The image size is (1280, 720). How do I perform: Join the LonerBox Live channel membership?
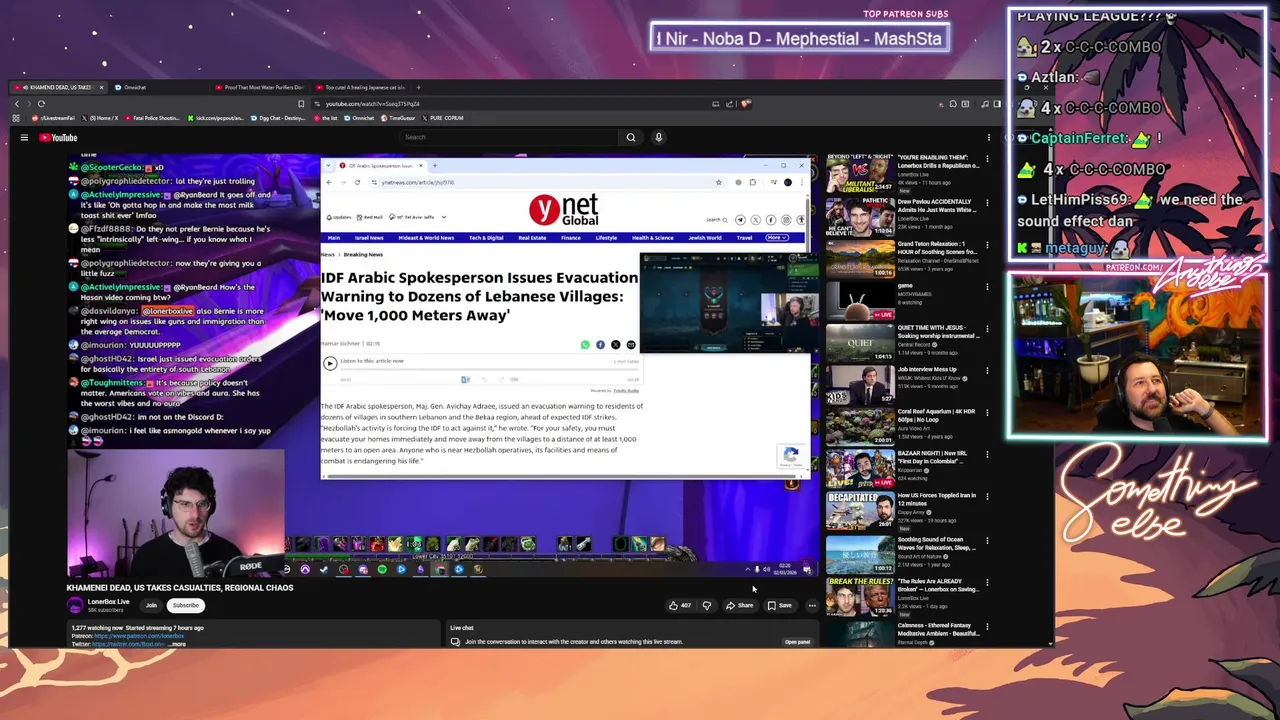(151, 605)
